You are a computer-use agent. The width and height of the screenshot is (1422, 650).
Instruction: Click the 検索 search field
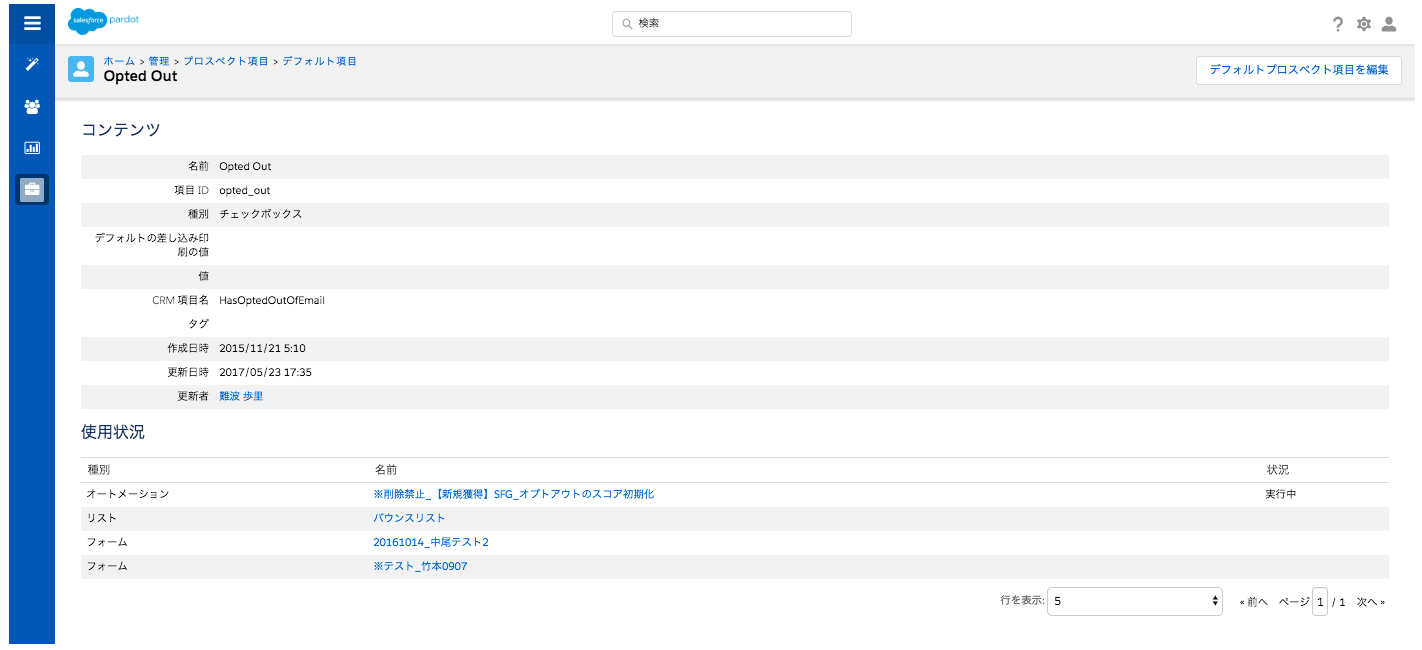[732, 23]
